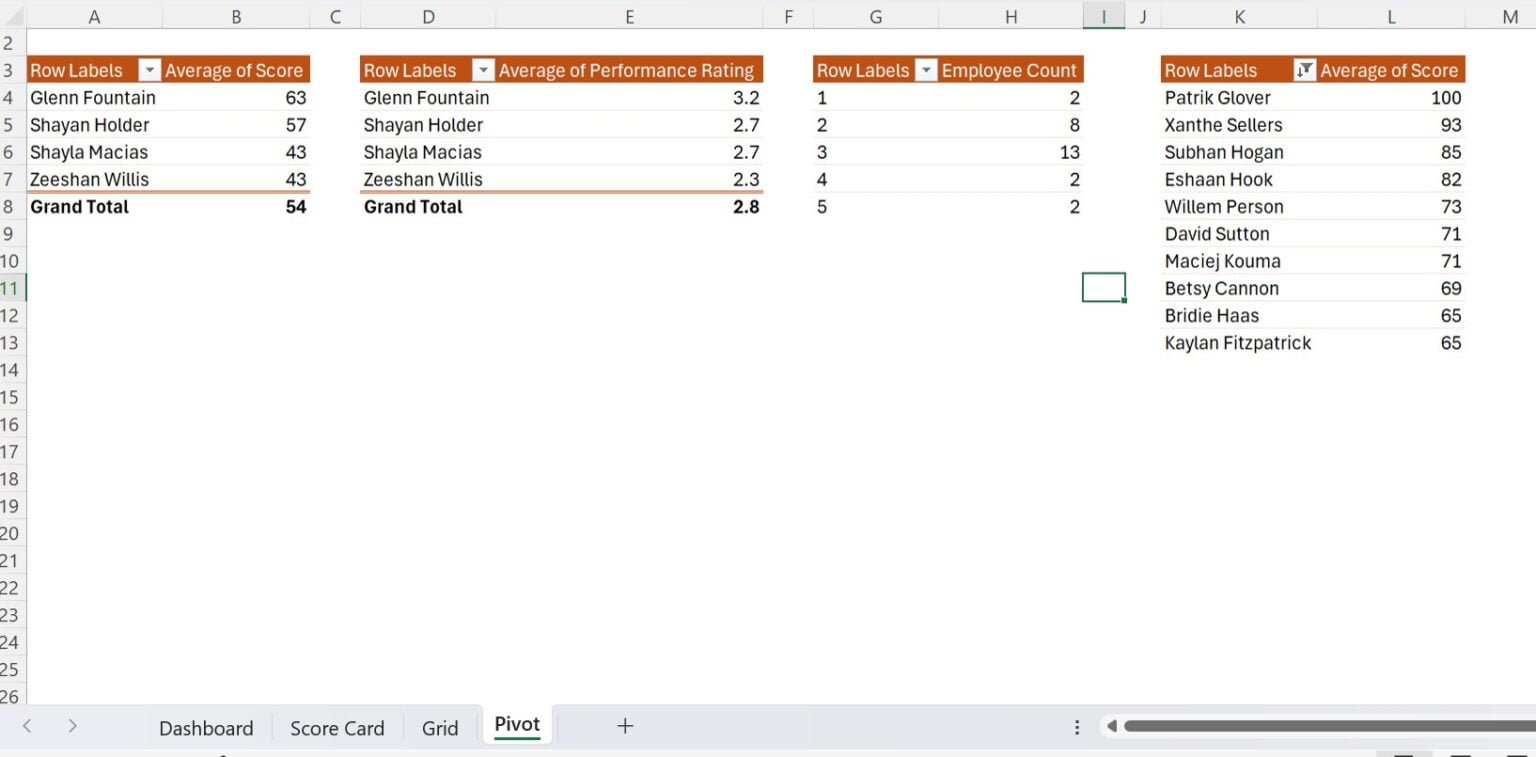The height and width of the screenshot is (757, 1536).
Task: Open the Grid sheet tab
Action: (440, 727)
